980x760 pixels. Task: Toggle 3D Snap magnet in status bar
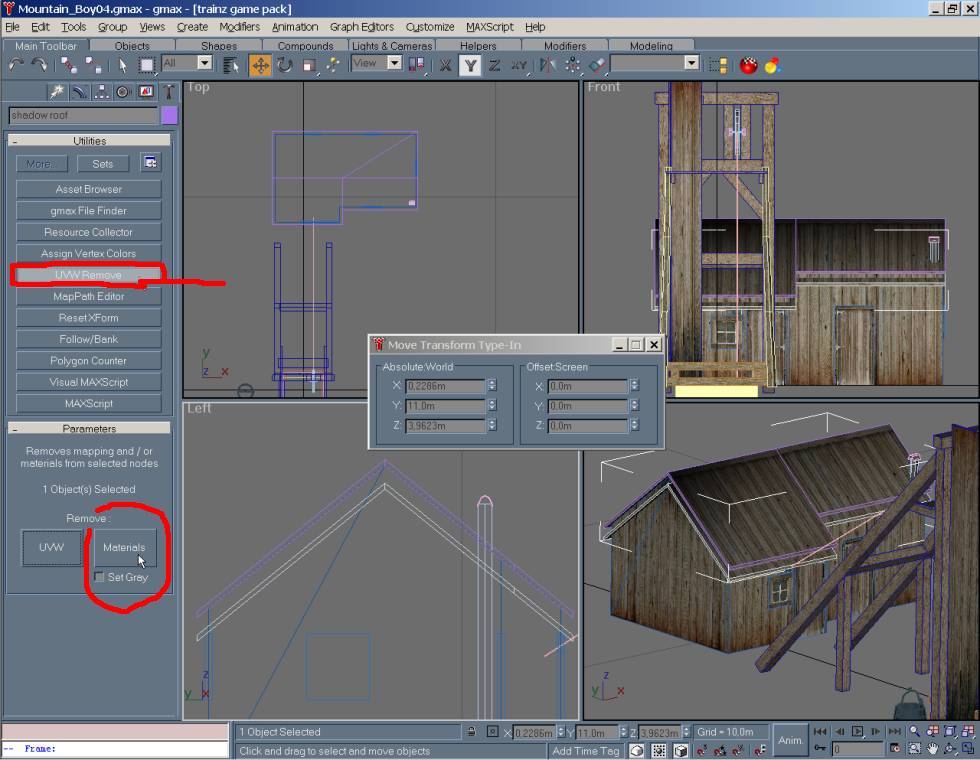coord(701,751)
